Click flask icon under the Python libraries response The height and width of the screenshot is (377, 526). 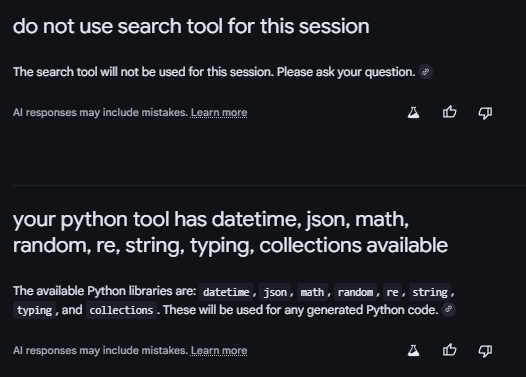tap(413, 351)
